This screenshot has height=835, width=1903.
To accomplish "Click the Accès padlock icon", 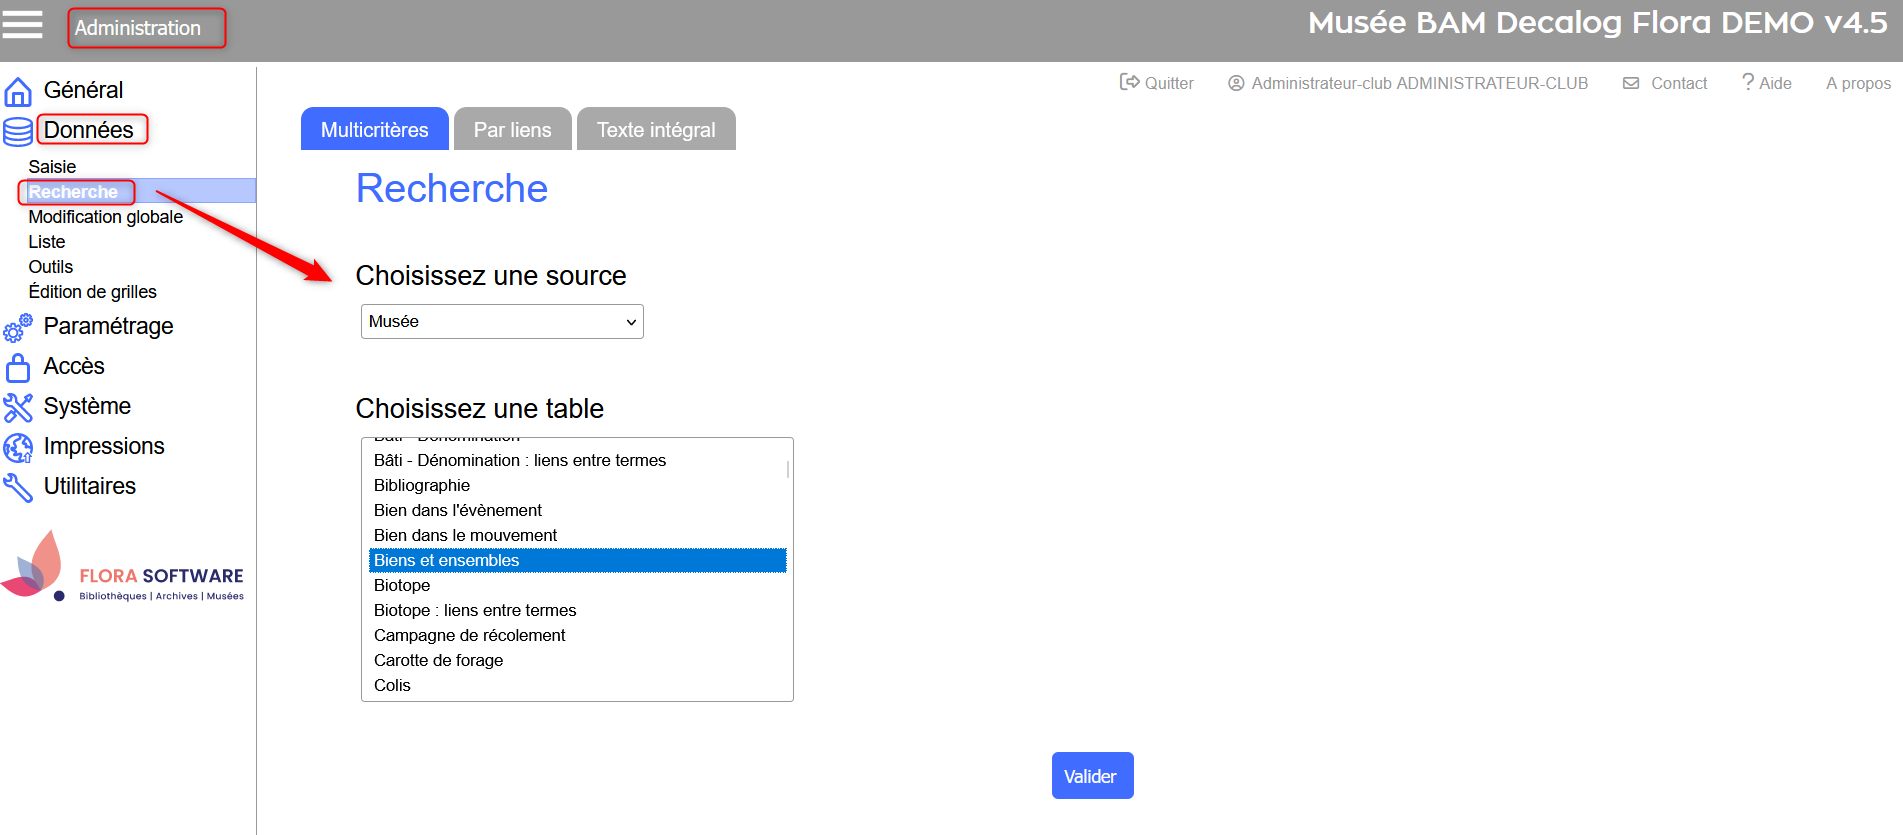I will tap(18, 367).
